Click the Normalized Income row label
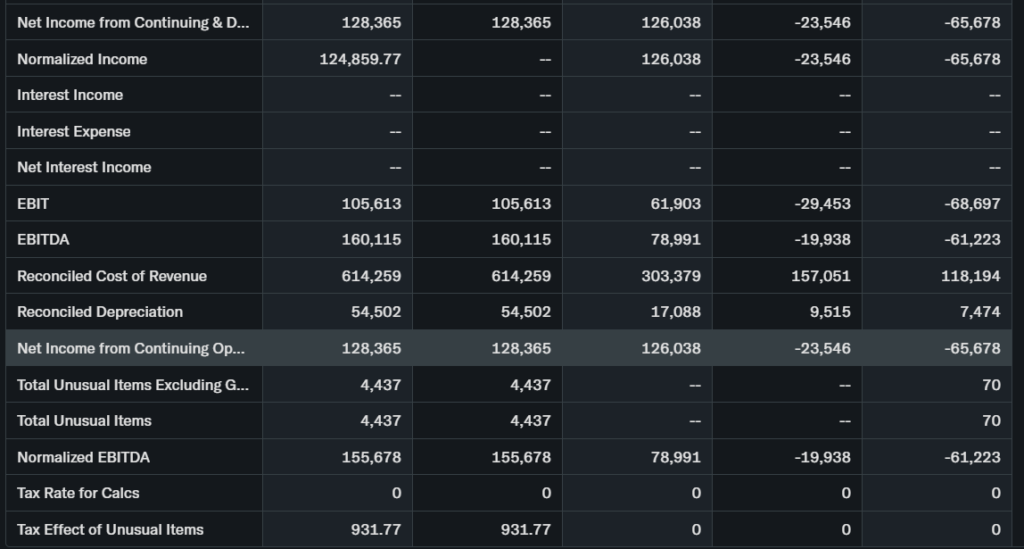 [82, 59]
